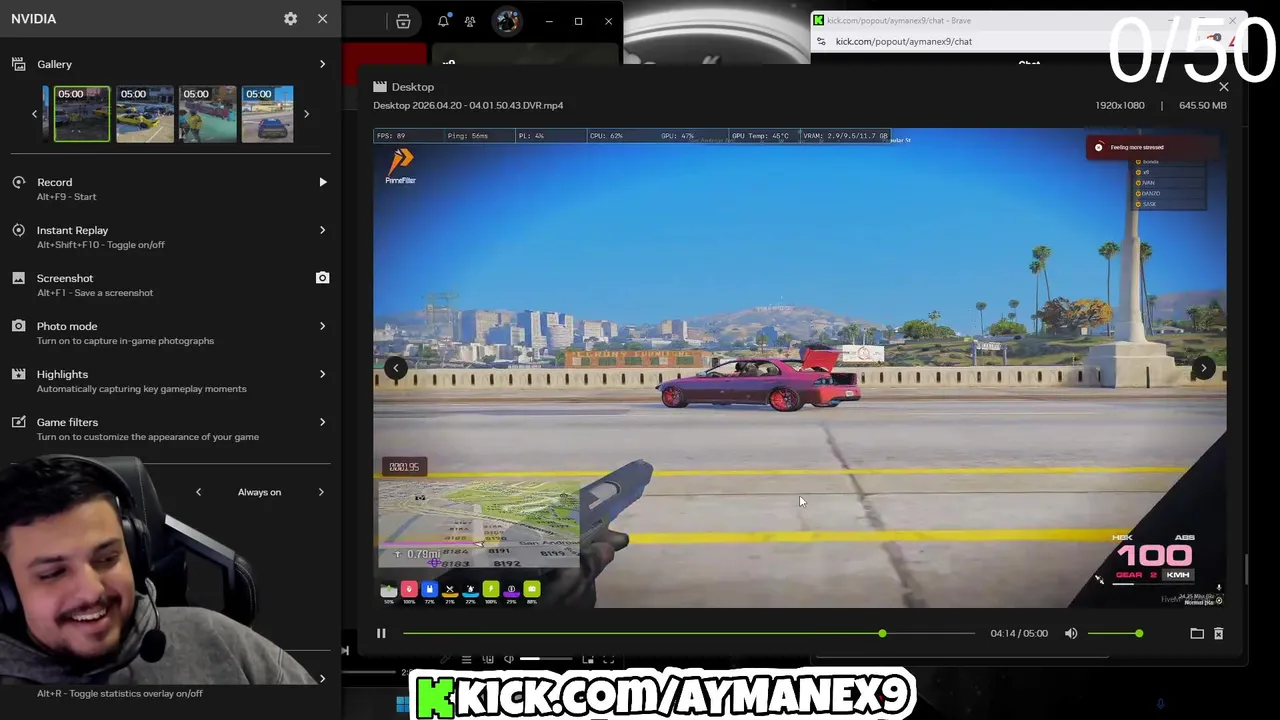The image size is (1280, 720).
Task: Open file location folder icon
Action: pyautogui.click(x=1197, y=633)
